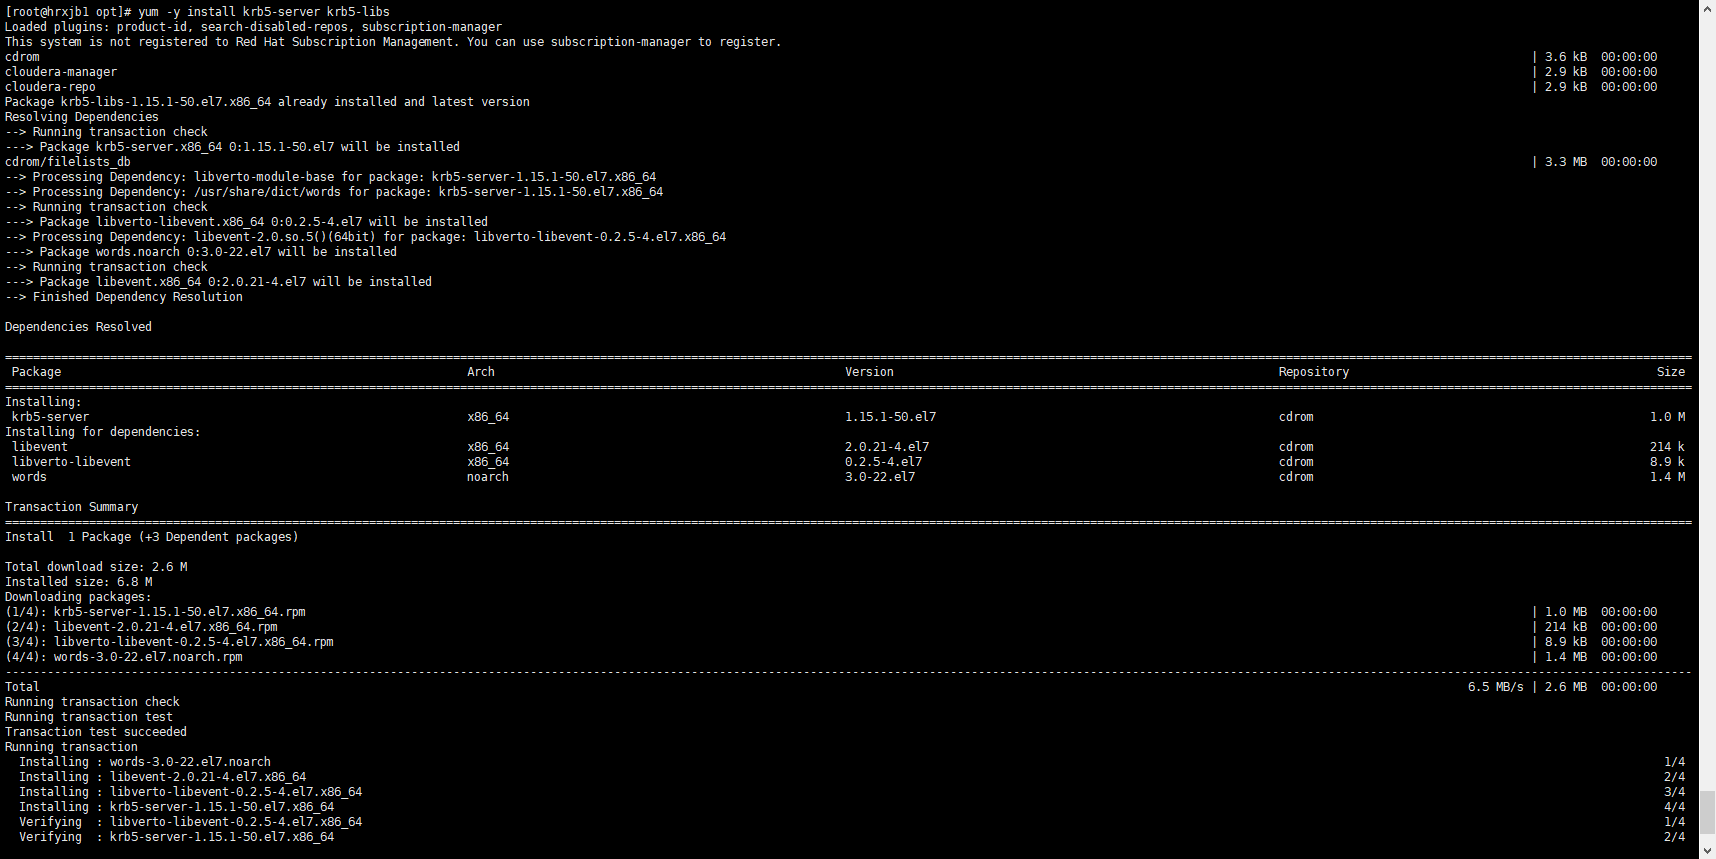Click the '/usr/share/dict/words' dependency line
Image resolution: width=1716 pixels, height=859 pixels.
(x=334, y=192)
